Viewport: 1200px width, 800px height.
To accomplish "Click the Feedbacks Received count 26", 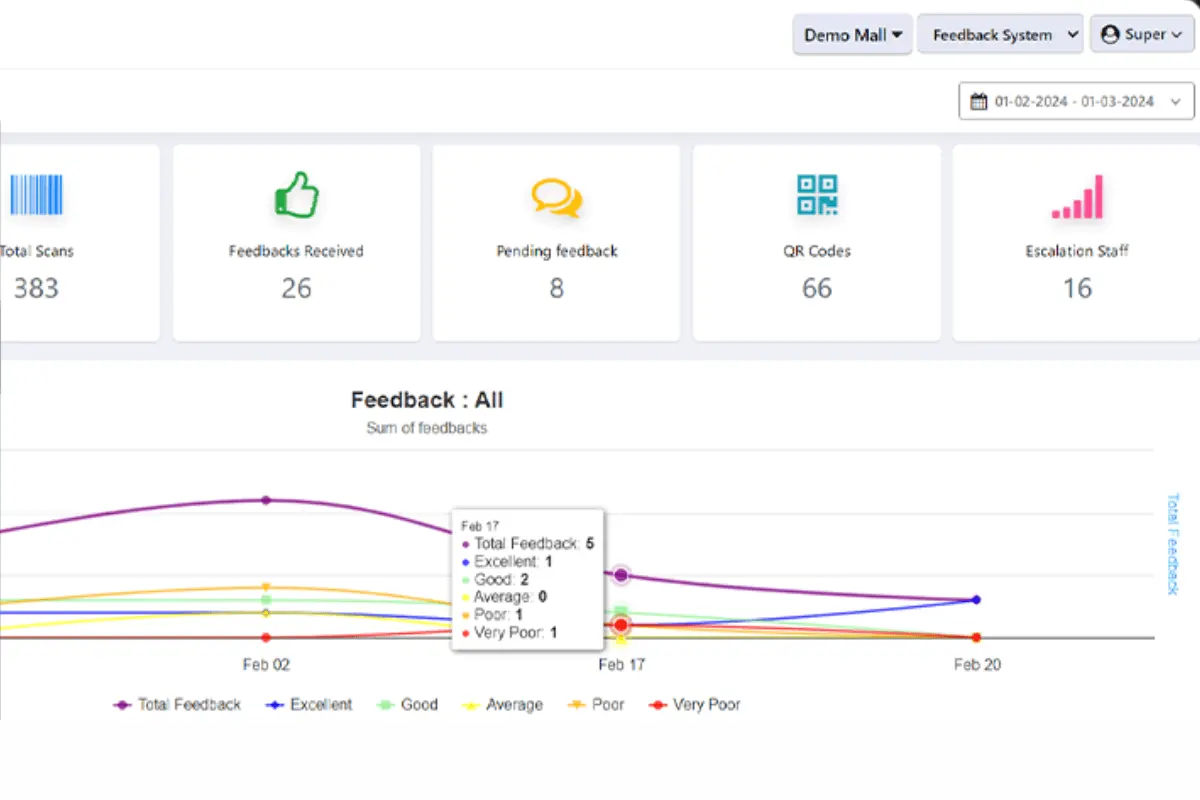I will coord(296,288).
